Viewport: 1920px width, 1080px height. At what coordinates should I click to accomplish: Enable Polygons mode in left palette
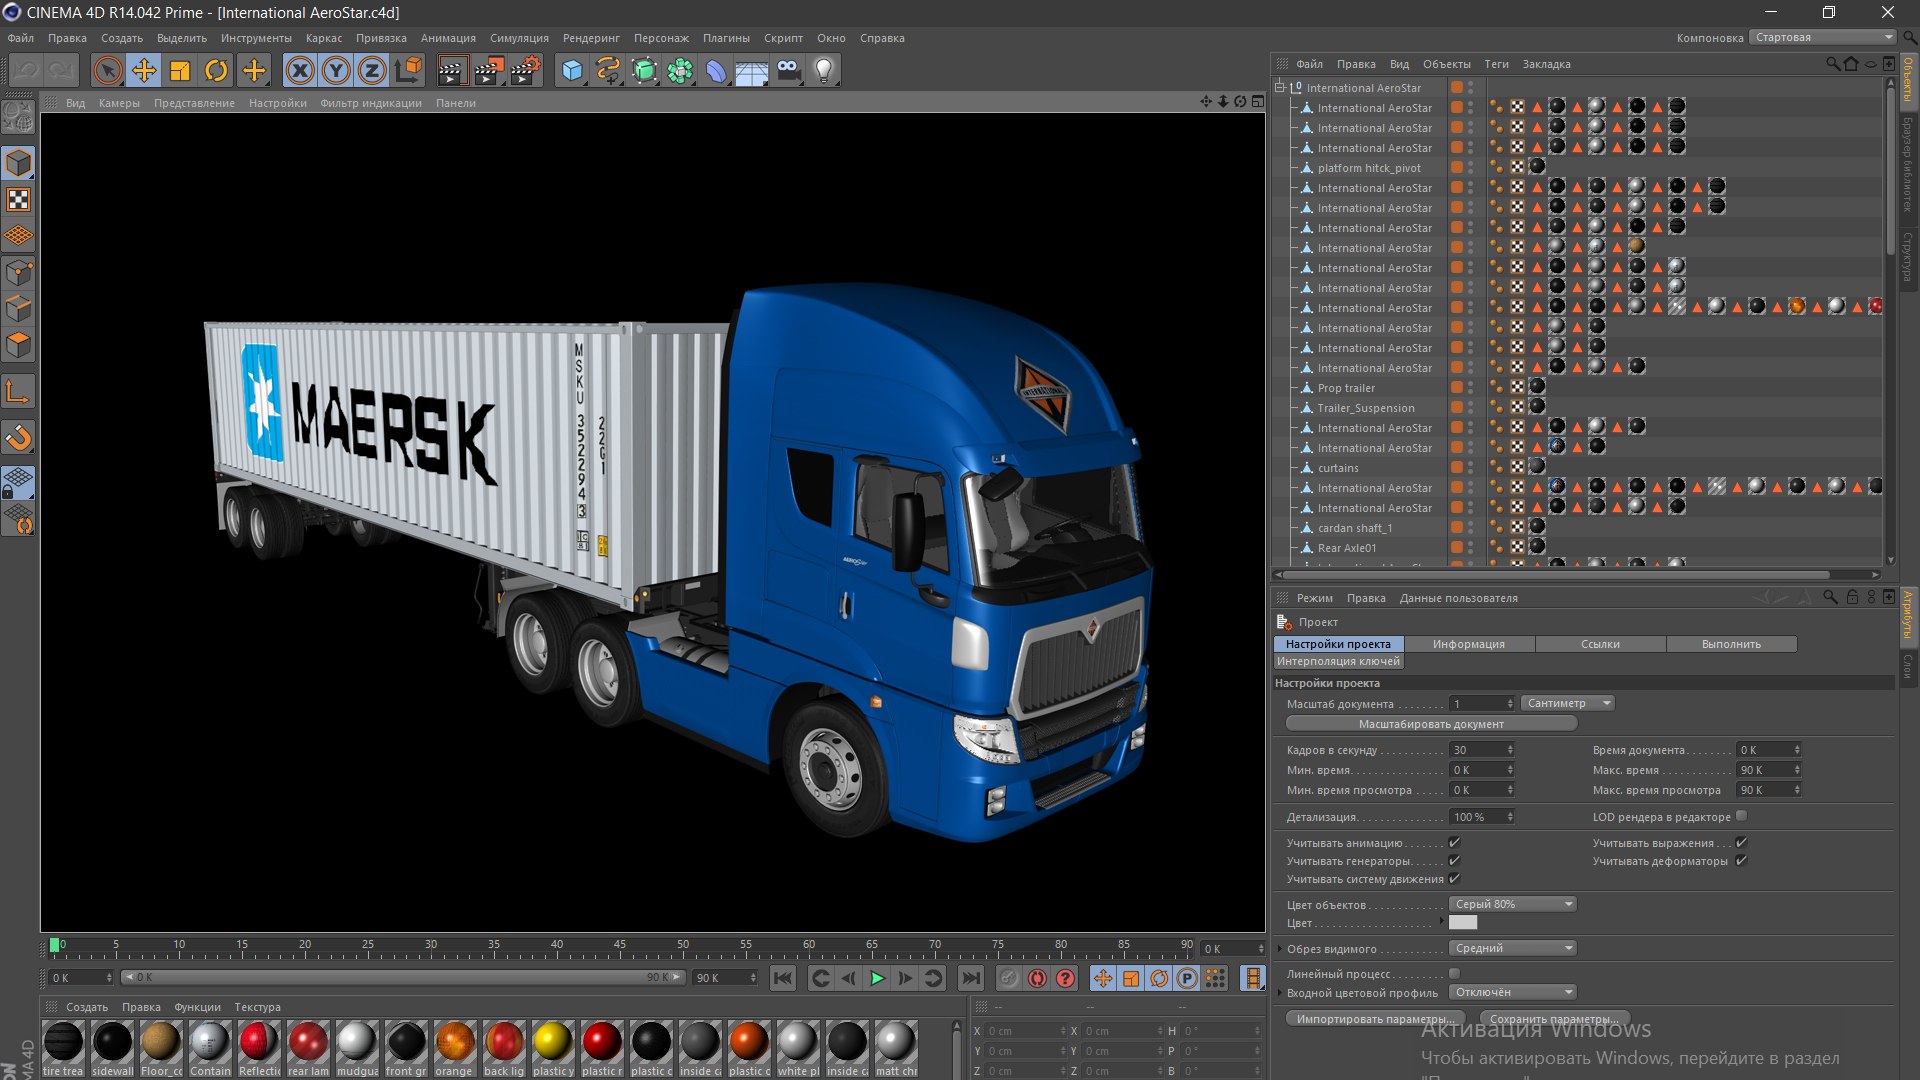[18, 345]
